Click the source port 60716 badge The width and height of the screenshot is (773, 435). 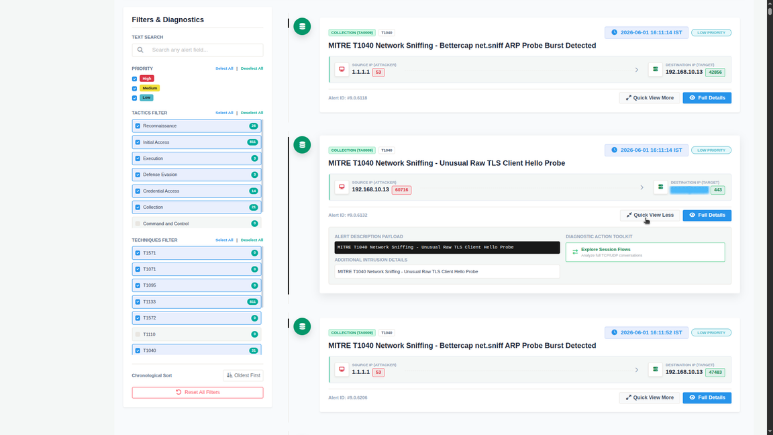[401, 190]
